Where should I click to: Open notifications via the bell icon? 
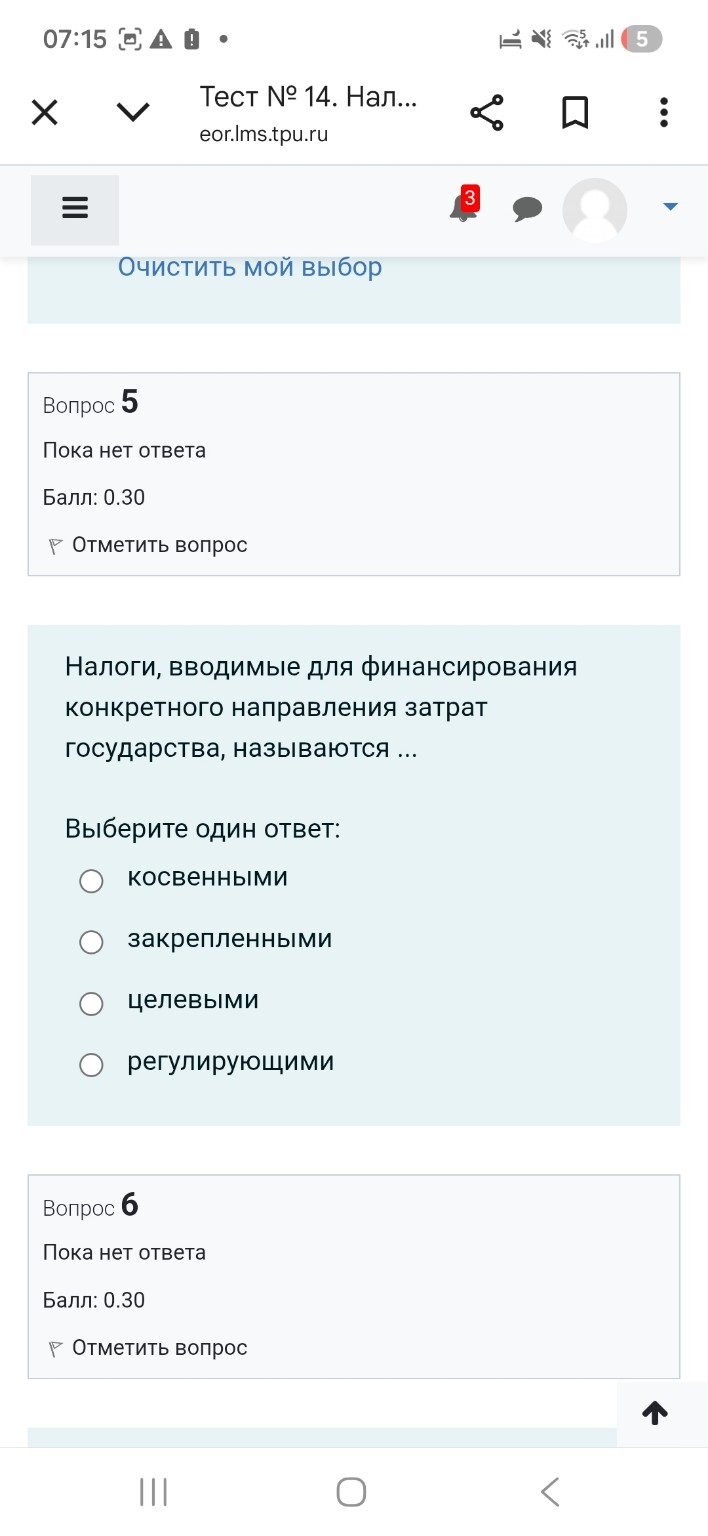point(461,210)
